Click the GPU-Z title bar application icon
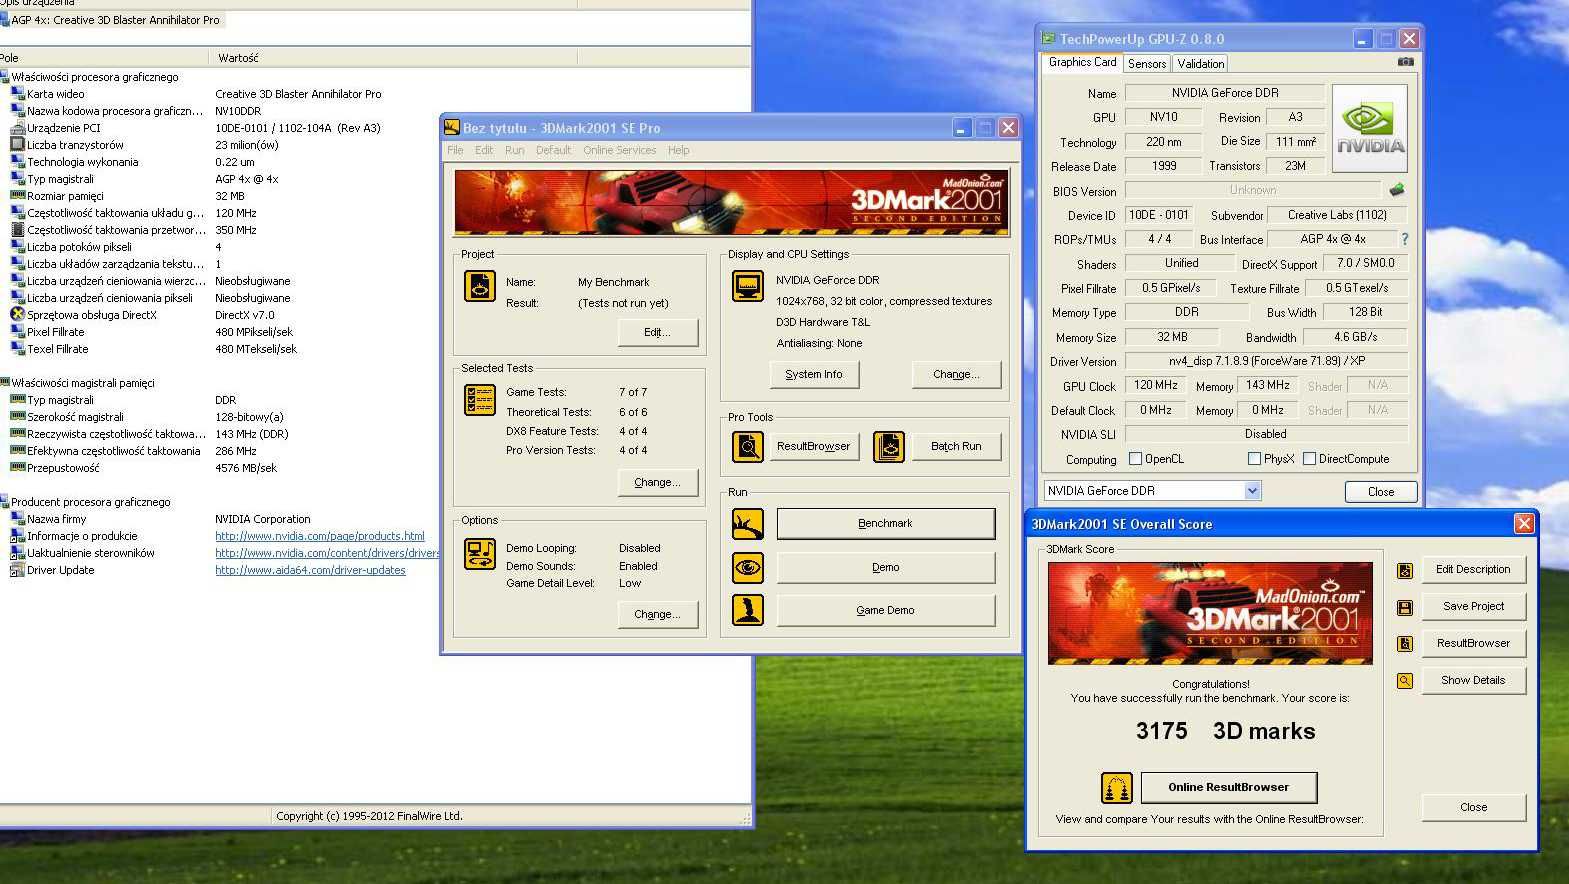 (x=1048, y=39)
